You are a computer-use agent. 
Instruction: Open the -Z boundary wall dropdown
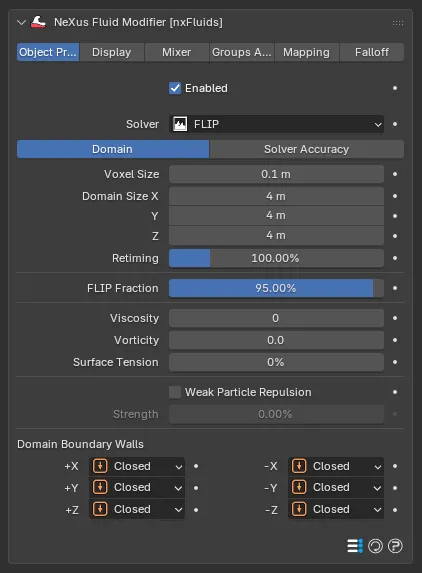(x=336, y=509)
